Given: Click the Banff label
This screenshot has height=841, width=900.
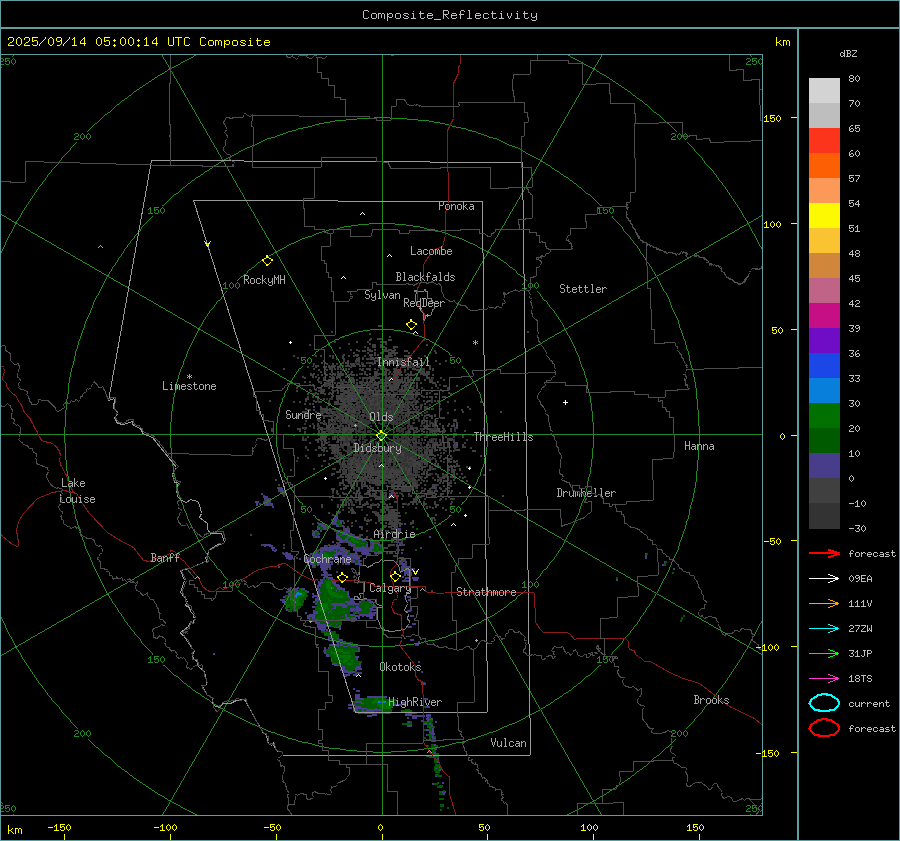Looking at the screenshot, I should tap(165, 557).
